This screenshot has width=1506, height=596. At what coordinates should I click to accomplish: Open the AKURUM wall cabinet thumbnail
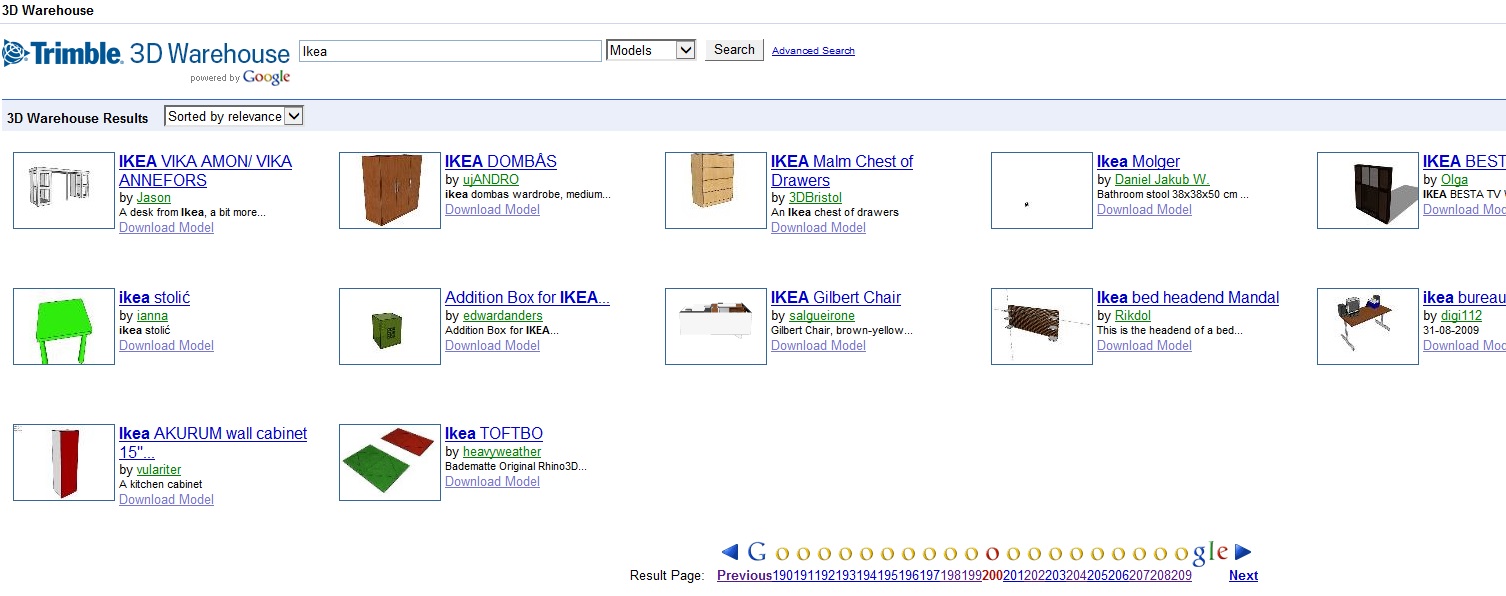(x=64, y=462)
